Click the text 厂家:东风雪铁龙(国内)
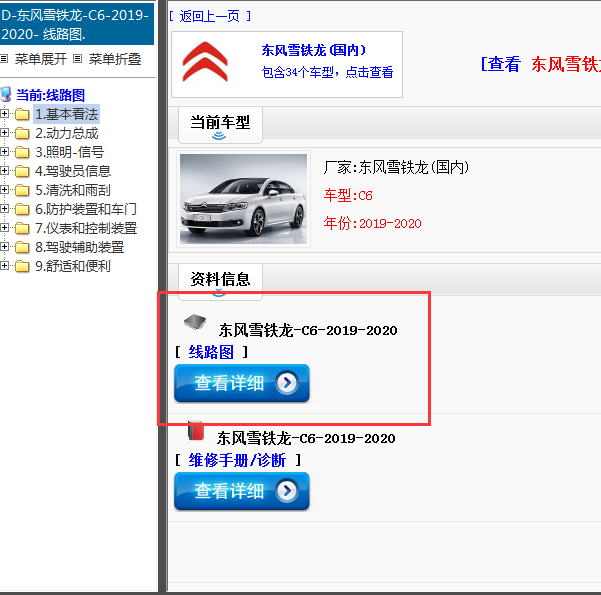This screenshot has height=595, width=601. click(x=396, y=168)
